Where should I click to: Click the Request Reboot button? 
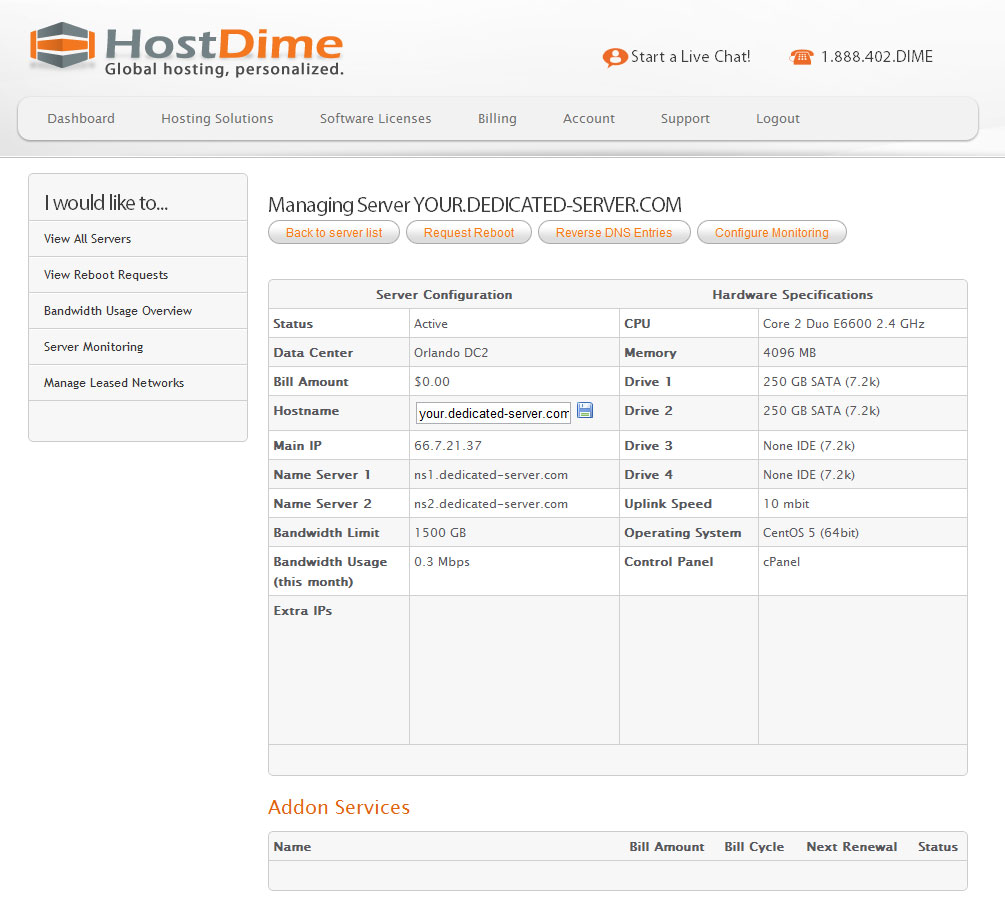[x=469, y=233]
